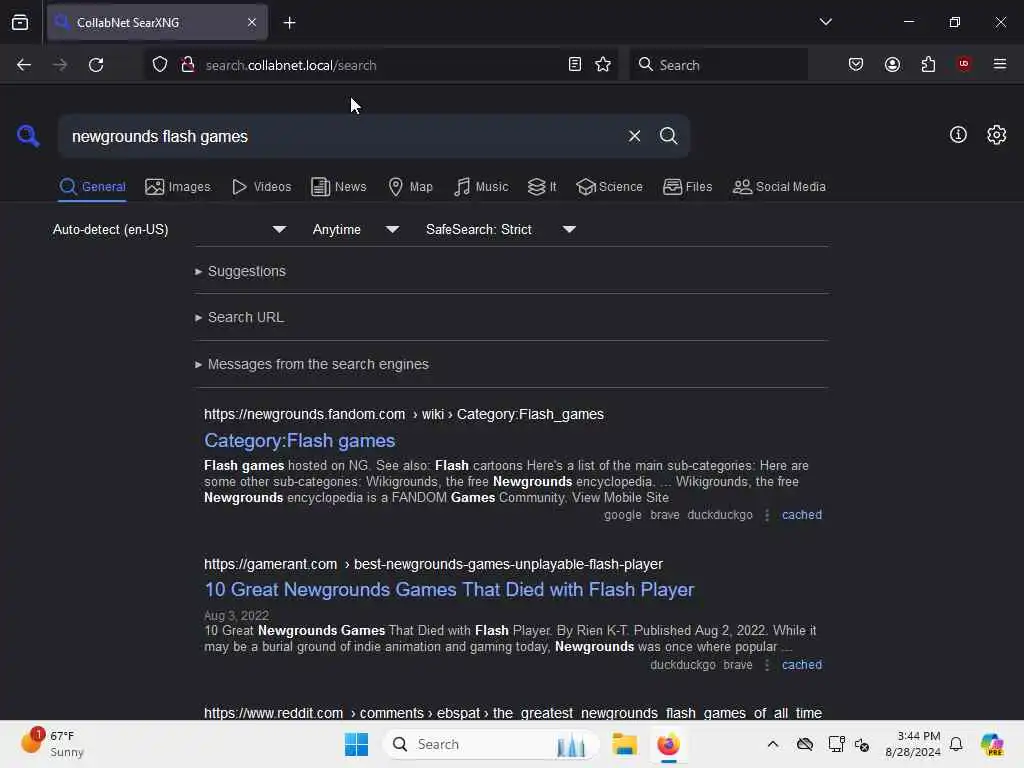This screenshot has width=1024, height=768.
Task: Switch to Social Media category
Action: tap(779, 187)
